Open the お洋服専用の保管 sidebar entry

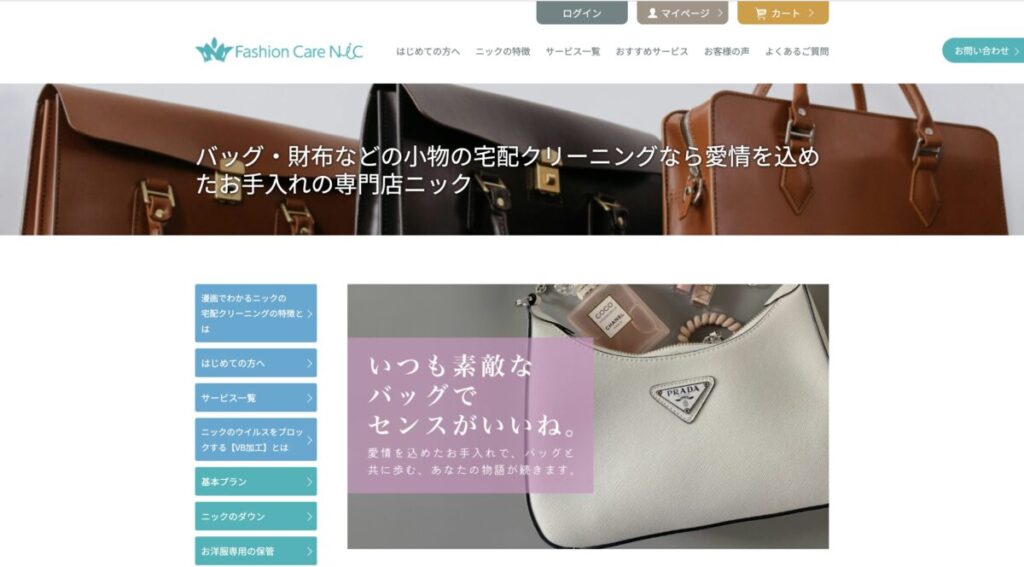pos(256,551)
